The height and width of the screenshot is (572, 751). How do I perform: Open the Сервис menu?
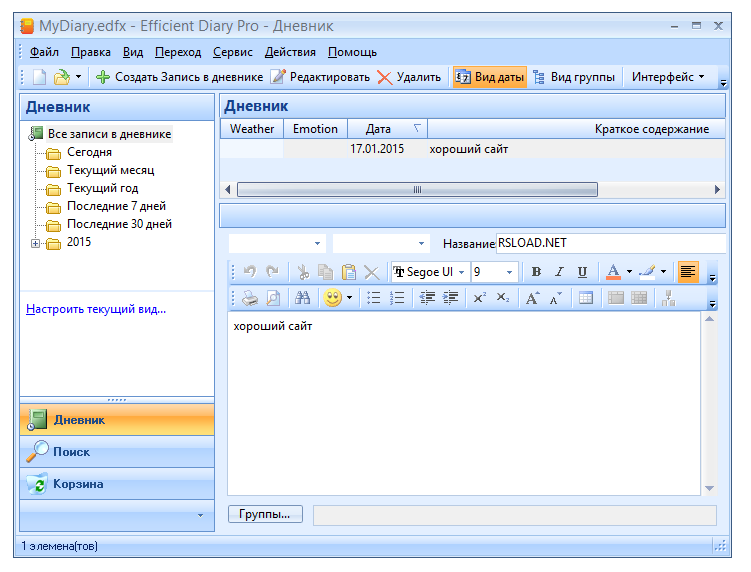(232, 52)
